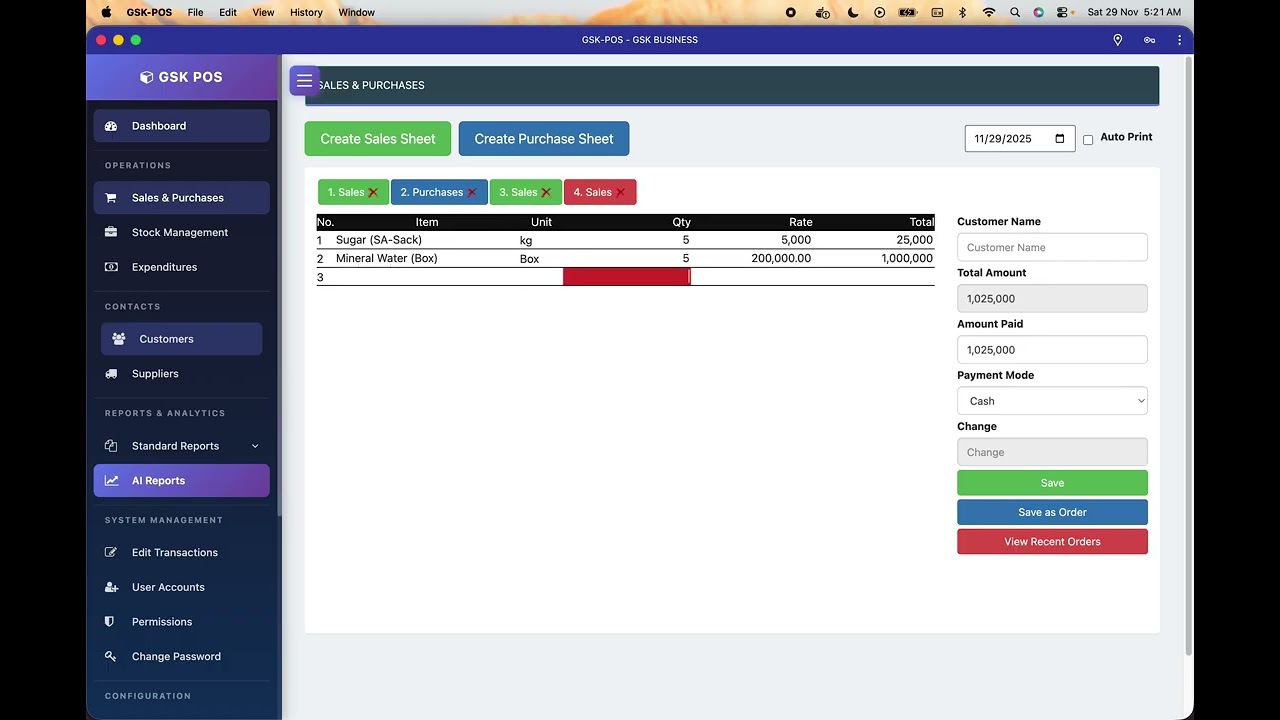Open the Payment Mode dropdown
The image size is (1280, 720).
1052,401
